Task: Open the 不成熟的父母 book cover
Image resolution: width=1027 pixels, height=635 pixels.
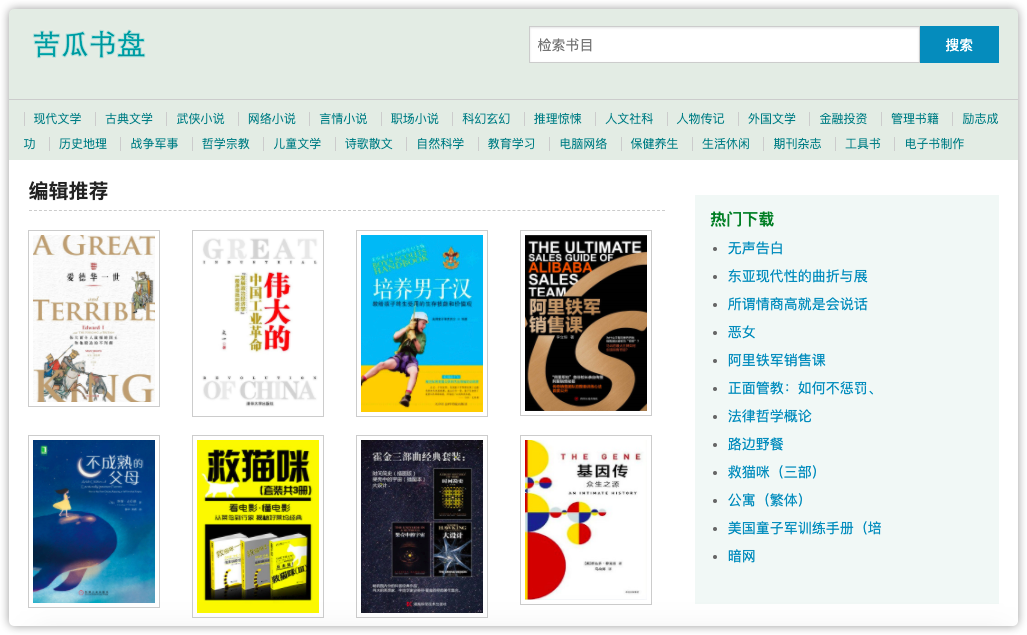Action: [x=94, y=521]
